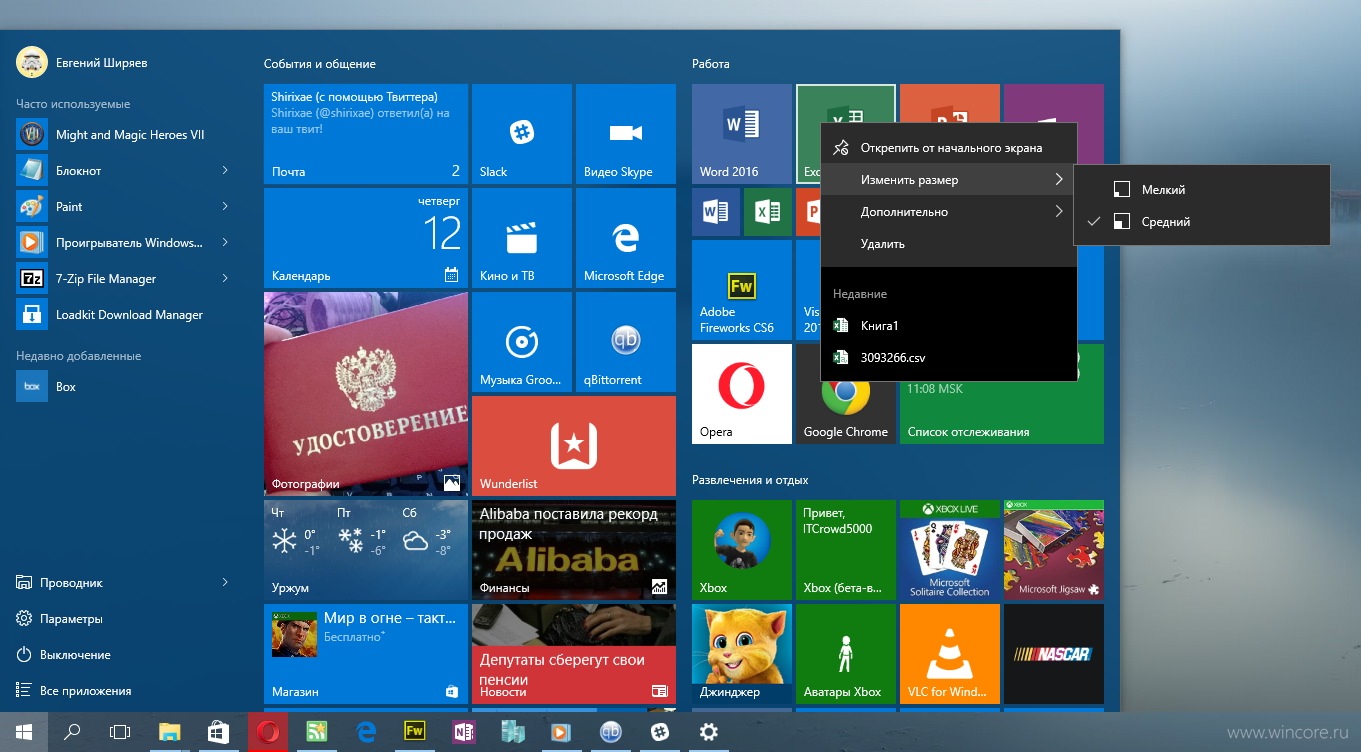Open the Изменить размер submenu
Image resolution: width=1361 pixels, height=752 pixels.
948,180
